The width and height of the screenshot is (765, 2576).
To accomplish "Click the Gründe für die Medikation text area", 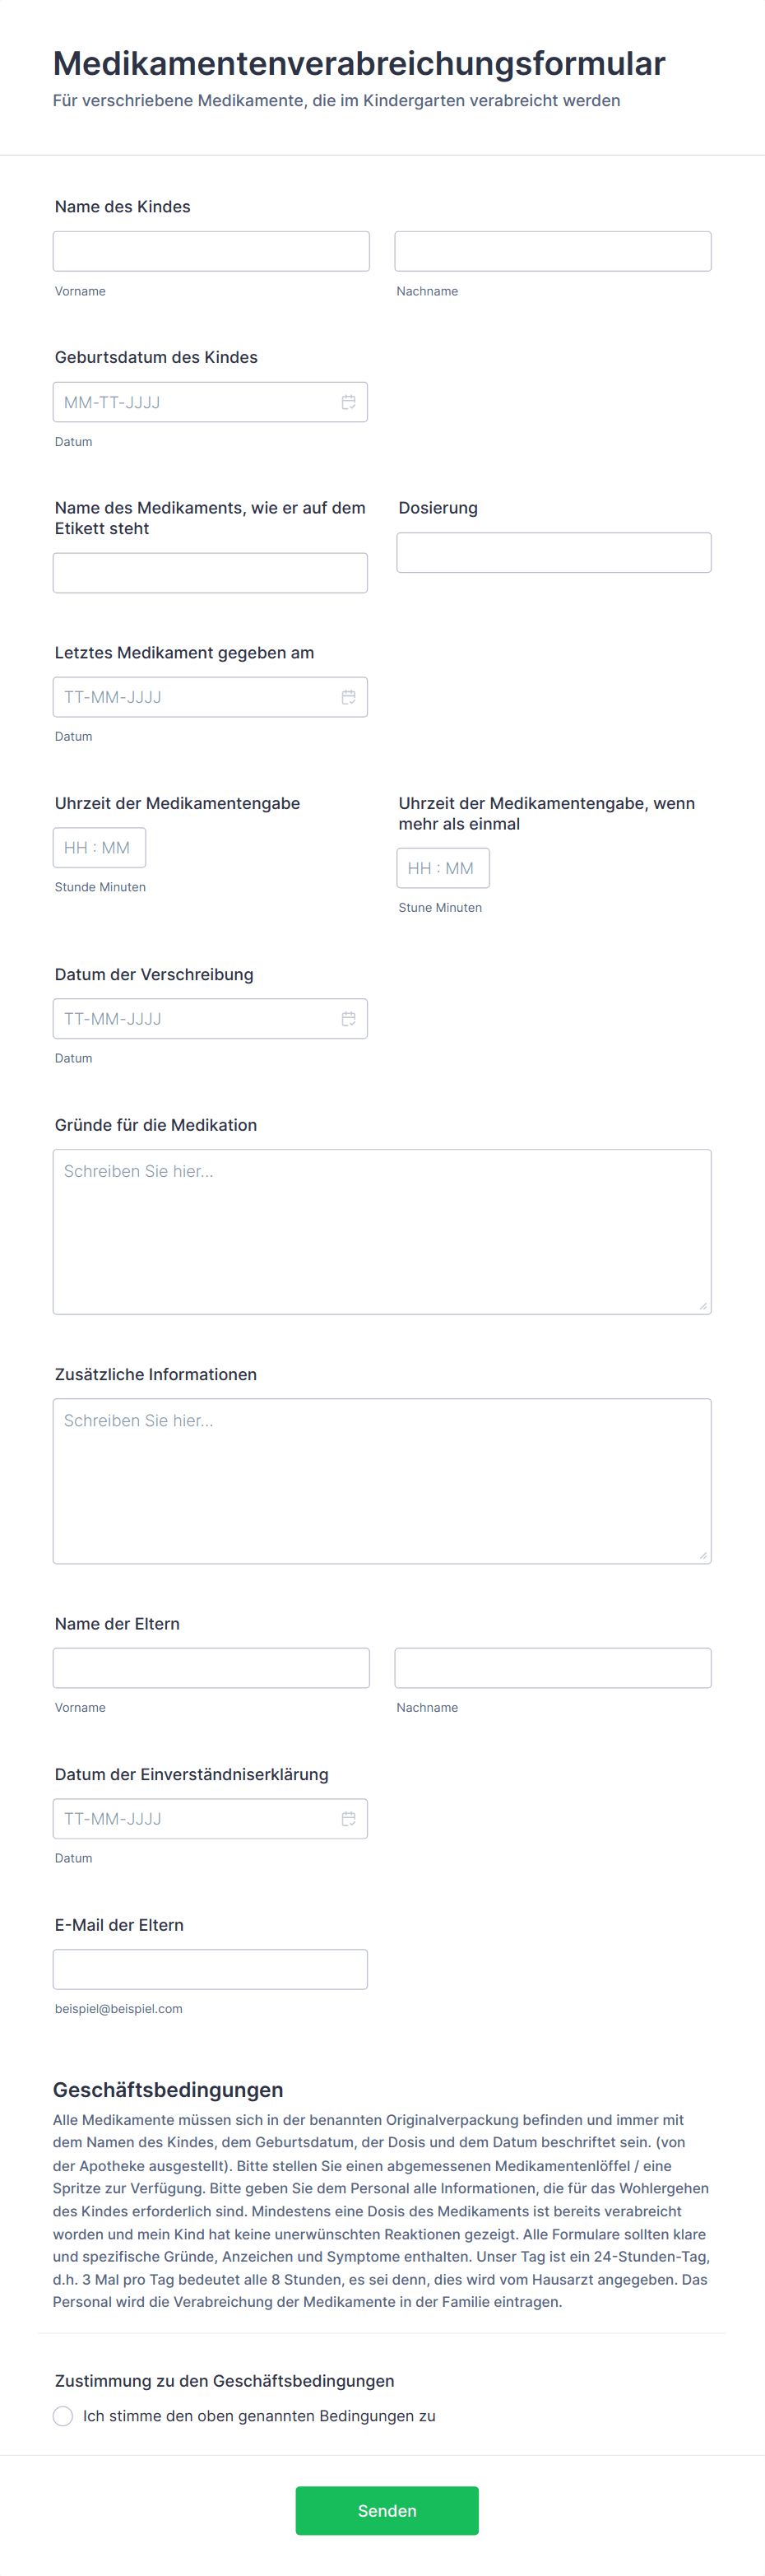I will (382, 1232).
